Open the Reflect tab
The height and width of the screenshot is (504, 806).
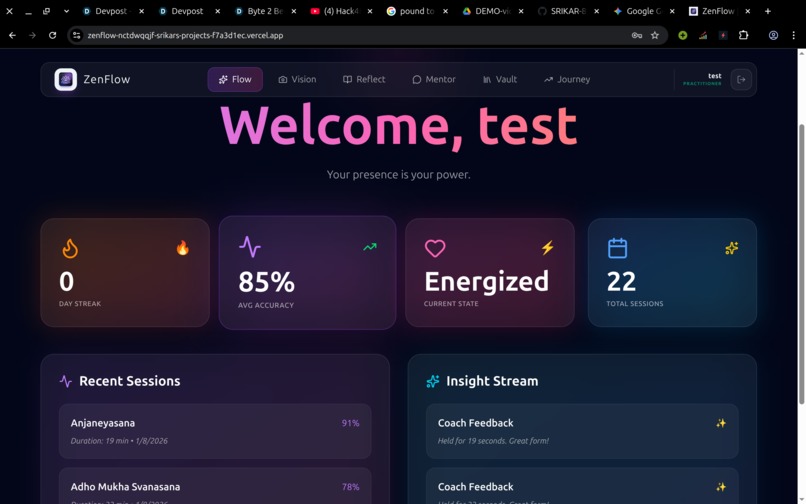click(x=364, y=79)
